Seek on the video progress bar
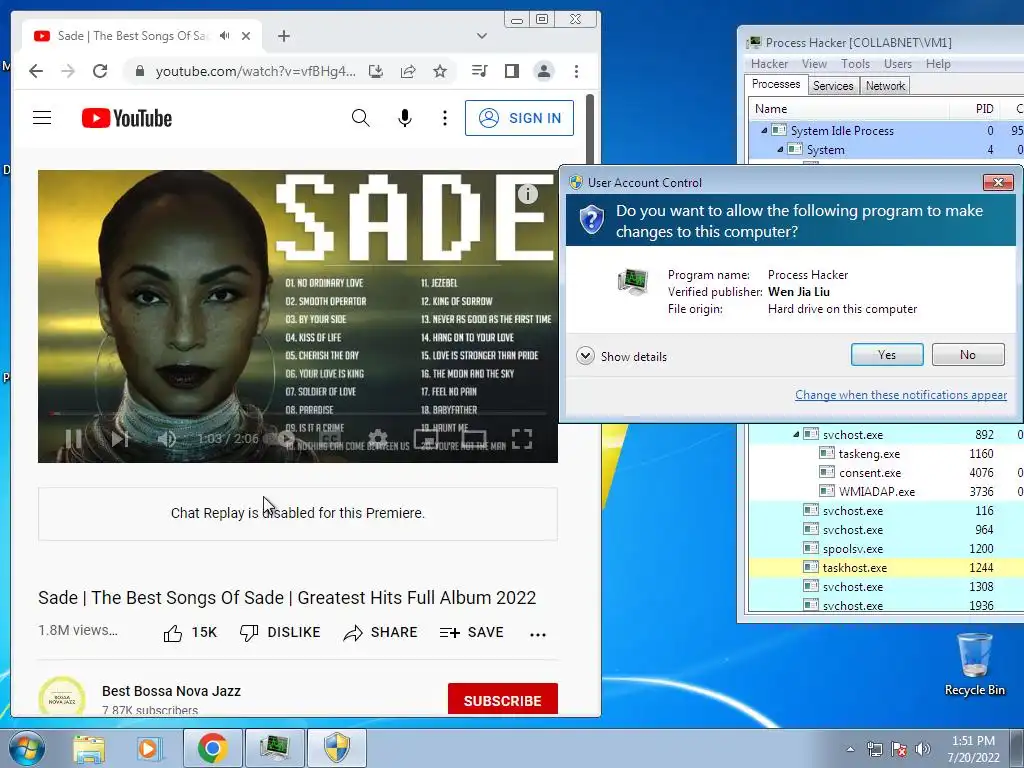 tap(298, 413)
